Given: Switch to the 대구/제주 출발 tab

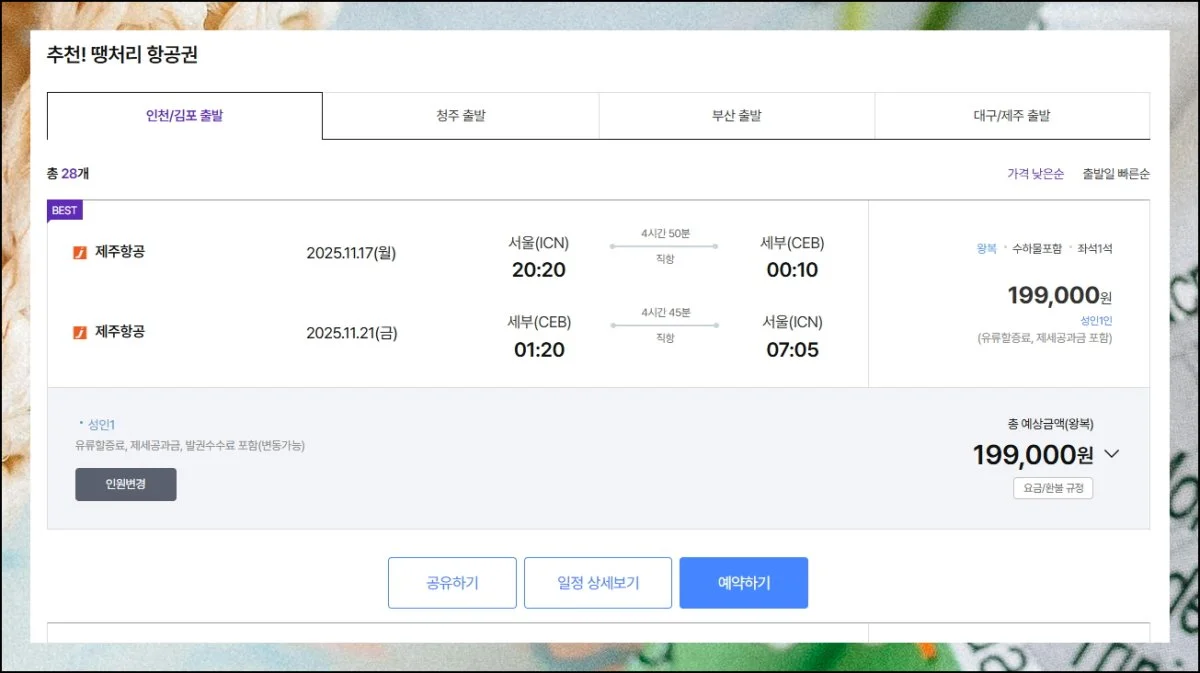Looking at the screenshot, I should pyautogui.click(x=1012, y=116).
